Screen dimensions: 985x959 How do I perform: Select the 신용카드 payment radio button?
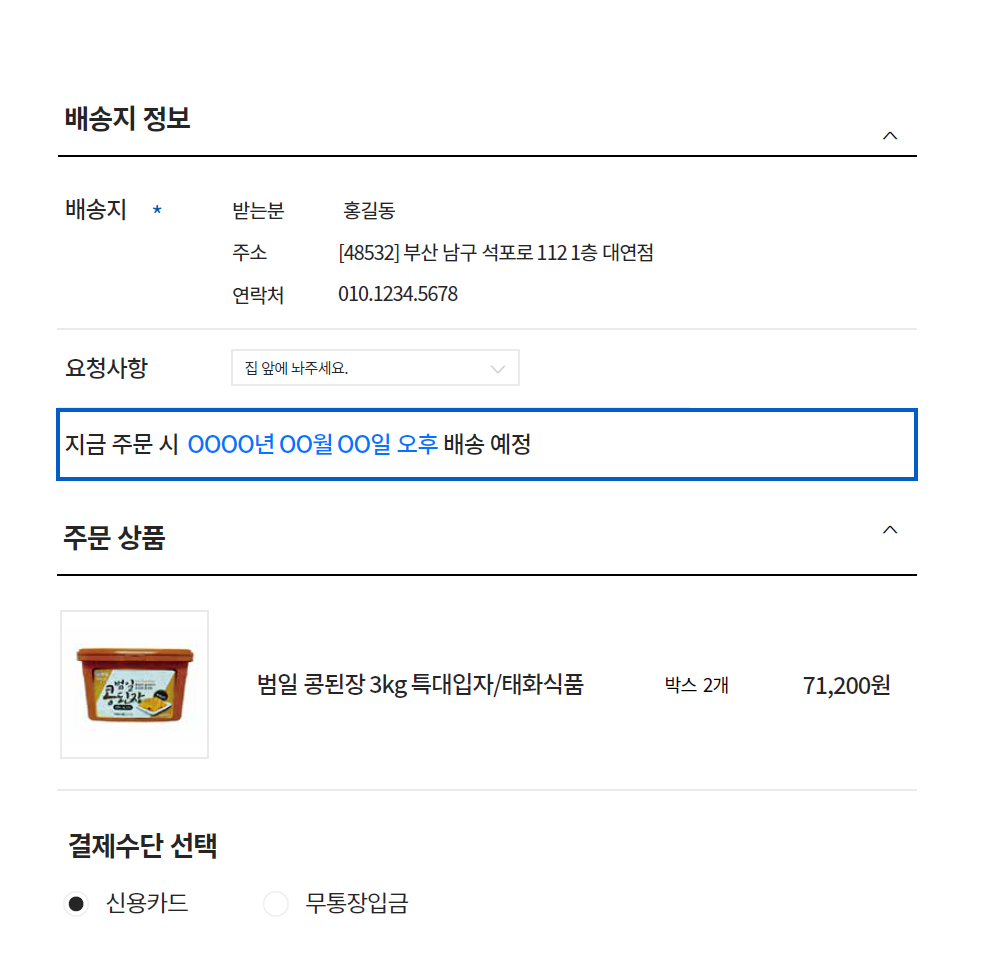(x=75, y=905)
